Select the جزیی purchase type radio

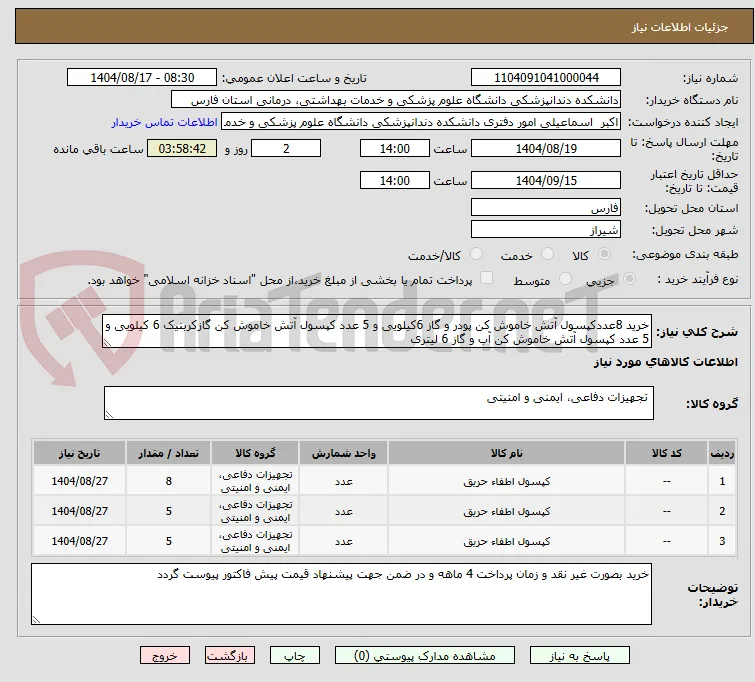pos(629,279)
